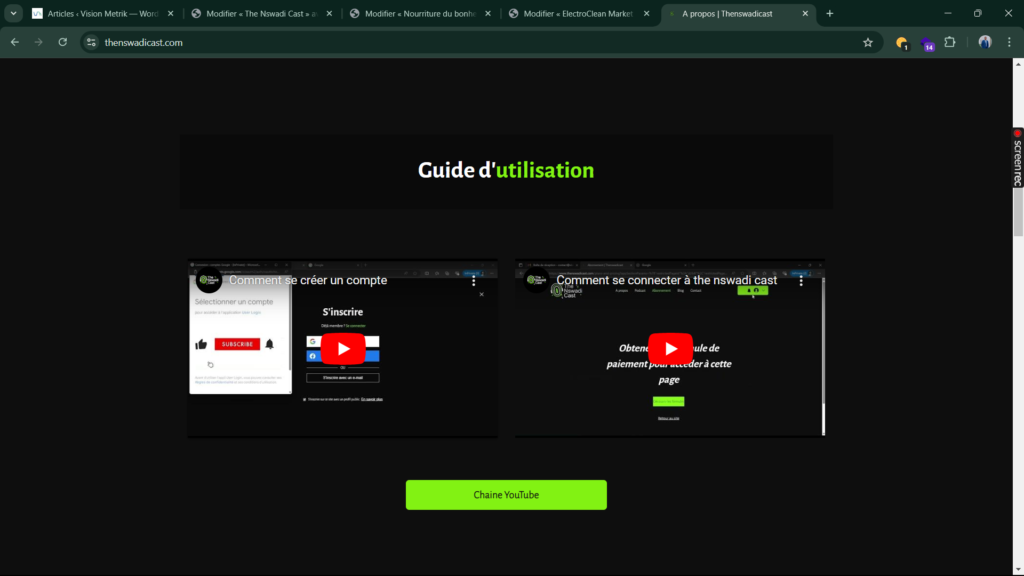Close the Modifier The Nswadi Cast tab
Image resolution: width=1024 pixels, height=576 pixels.
point(329,13)
